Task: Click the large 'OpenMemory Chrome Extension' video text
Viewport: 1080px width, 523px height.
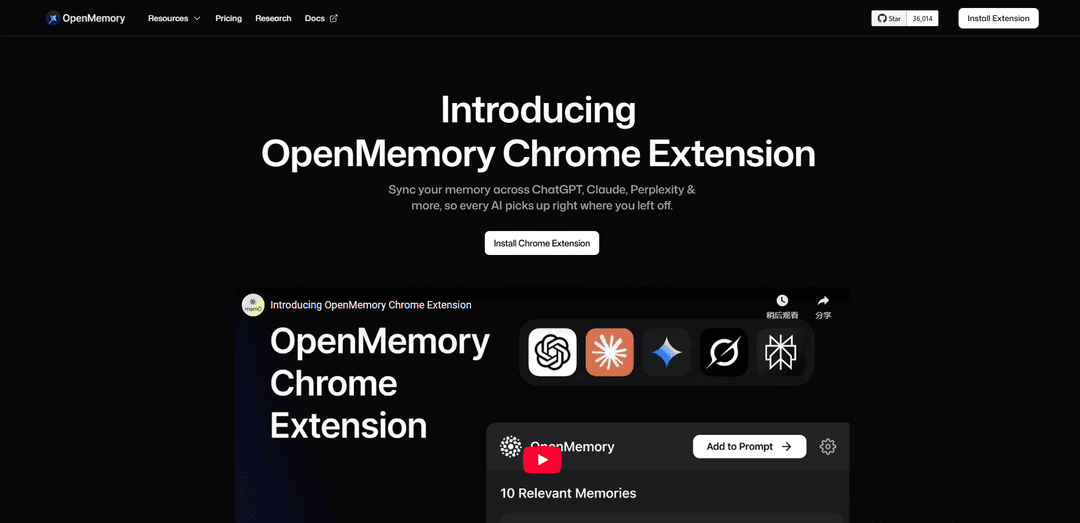Action: tap(380, 384)
